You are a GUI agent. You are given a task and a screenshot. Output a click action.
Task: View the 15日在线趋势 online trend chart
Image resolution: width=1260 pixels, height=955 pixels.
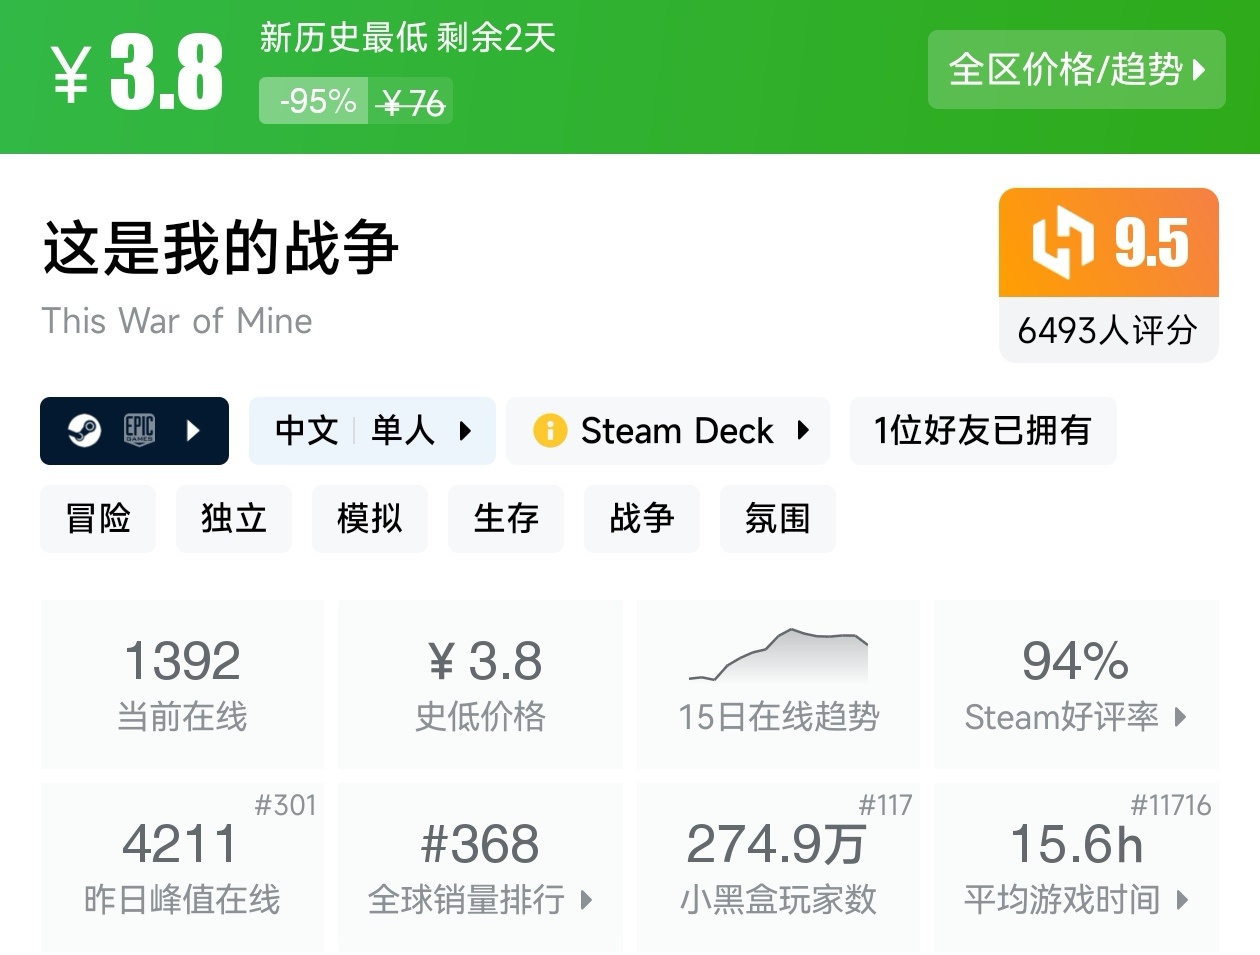778,684
